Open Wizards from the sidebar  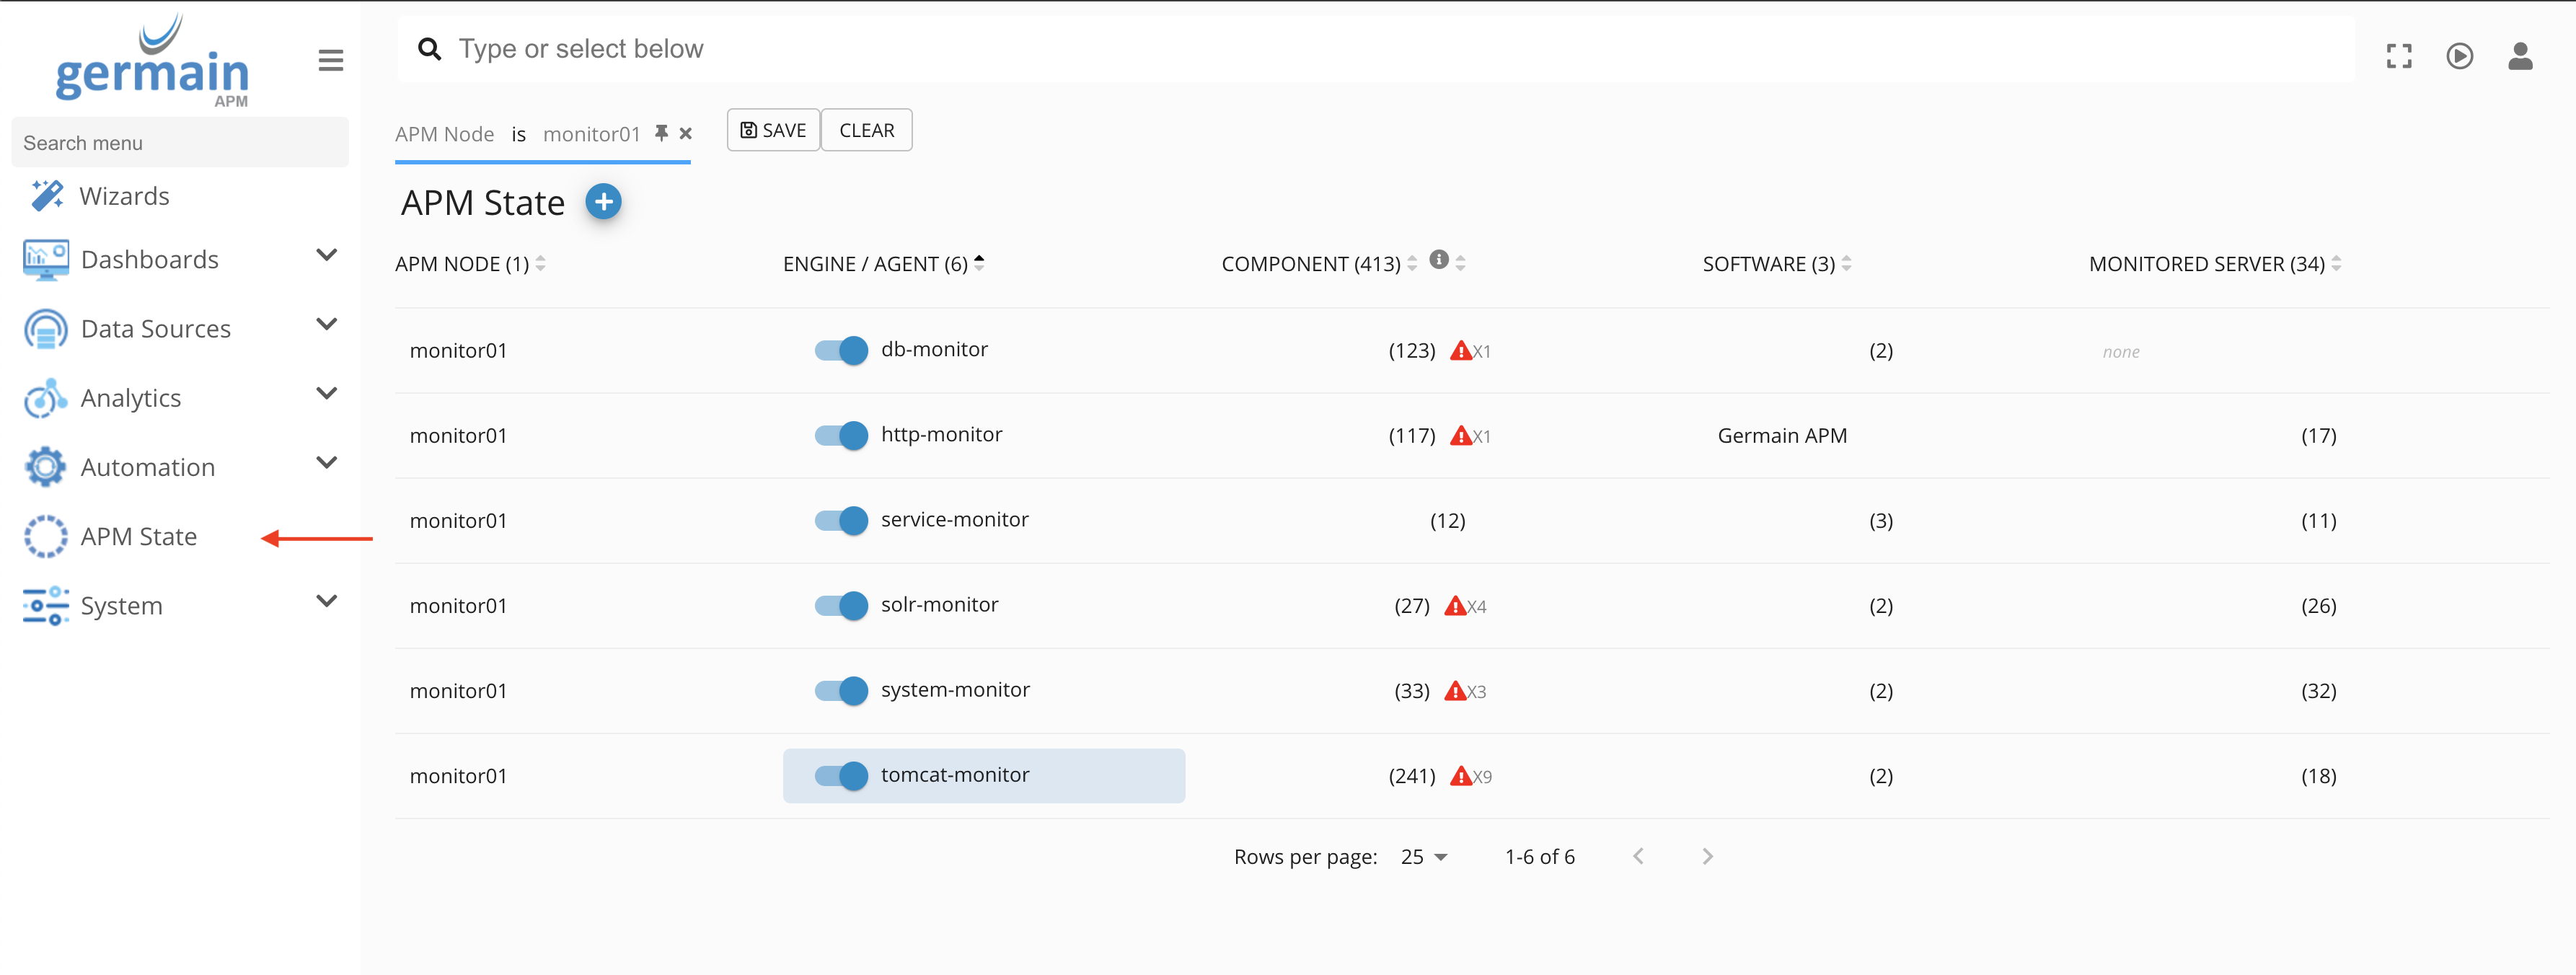click(124, 196)
